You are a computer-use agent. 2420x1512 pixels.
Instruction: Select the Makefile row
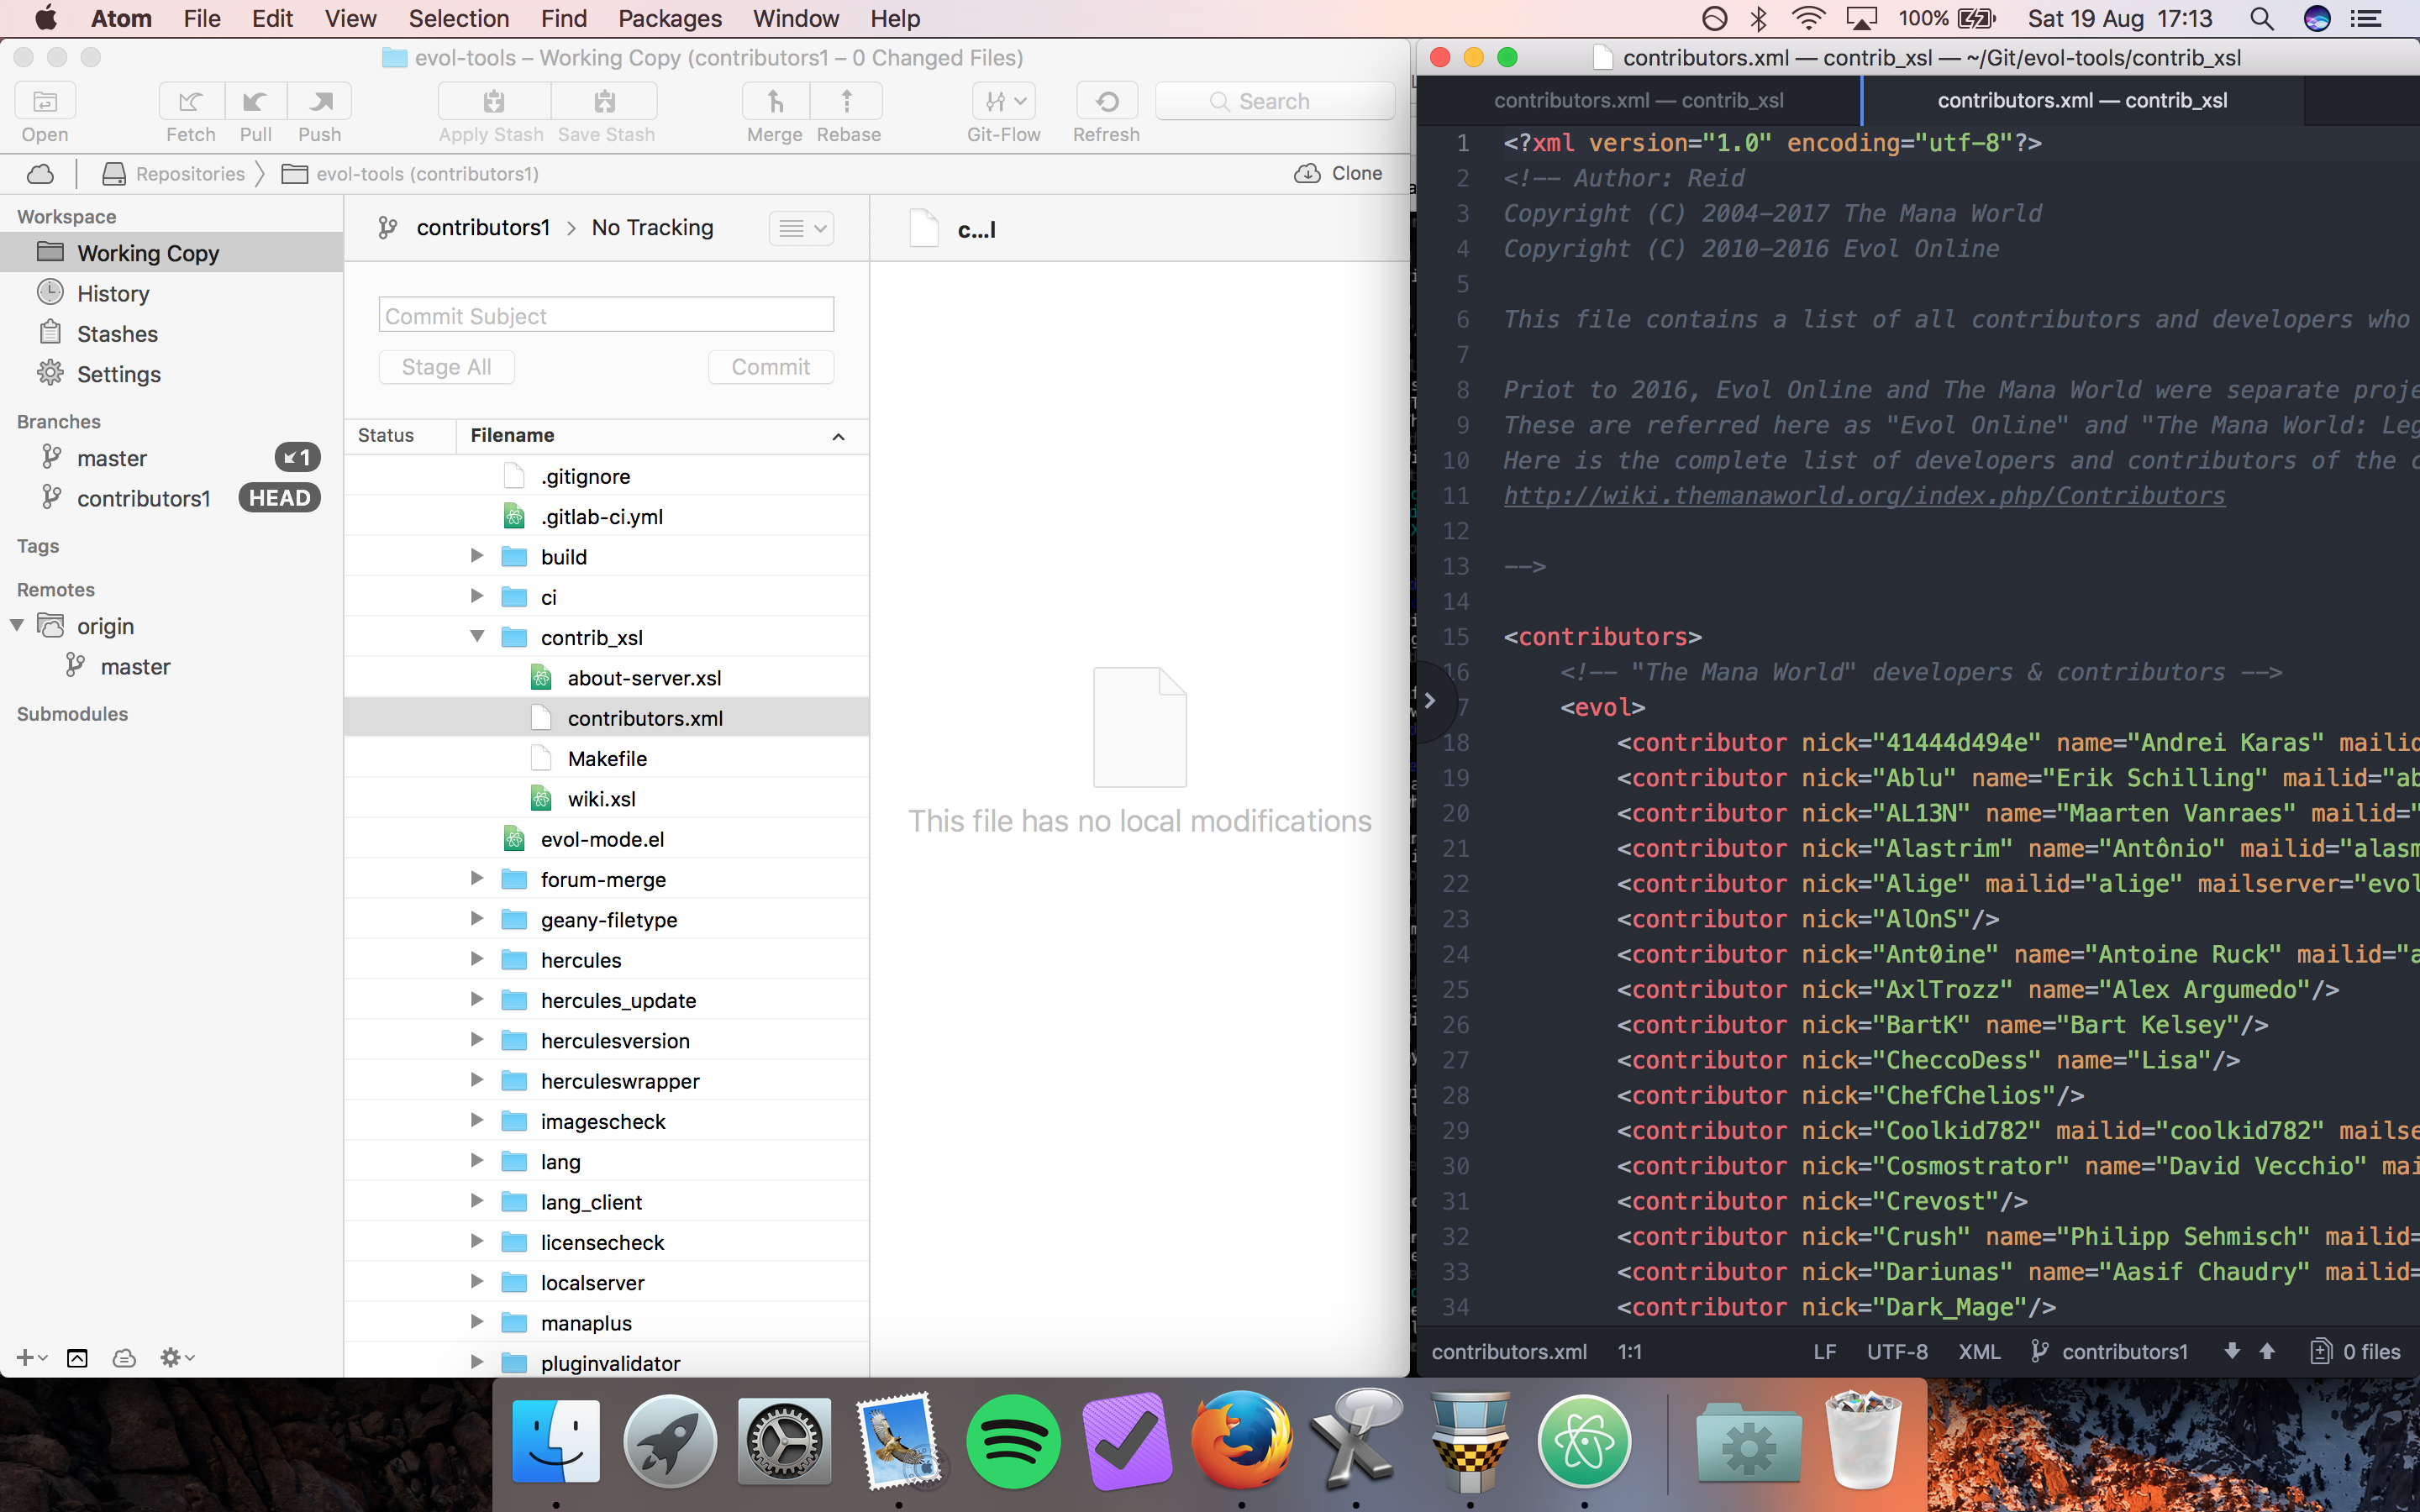pos(606,758)
